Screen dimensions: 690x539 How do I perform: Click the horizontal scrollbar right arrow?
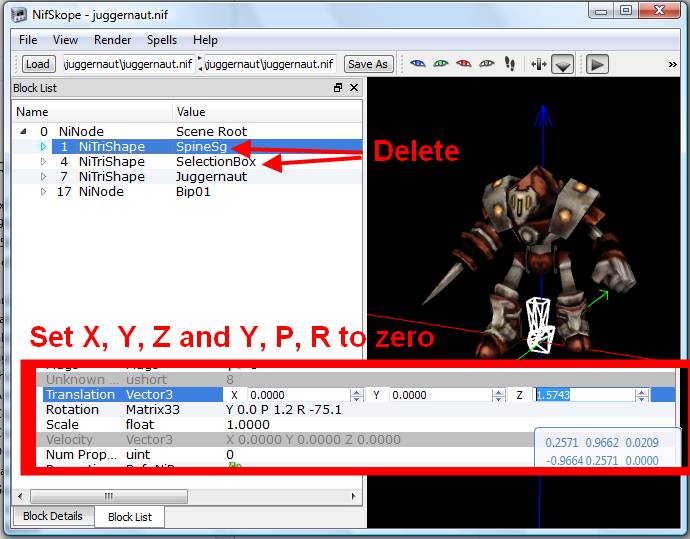353,496
